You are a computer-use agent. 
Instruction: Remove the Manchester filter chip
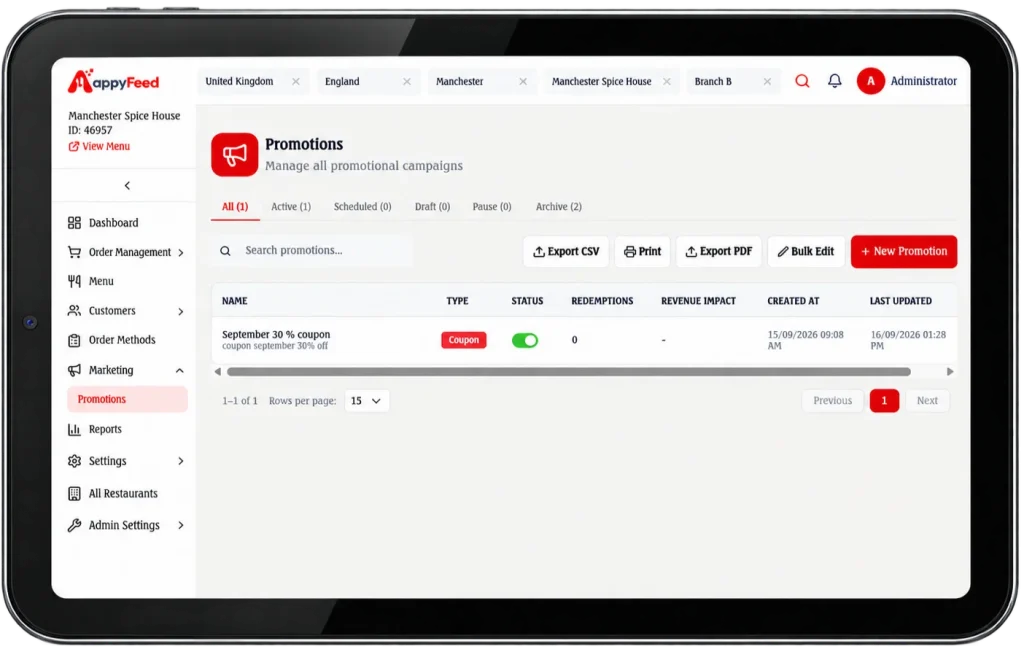(x=523, y=82)
